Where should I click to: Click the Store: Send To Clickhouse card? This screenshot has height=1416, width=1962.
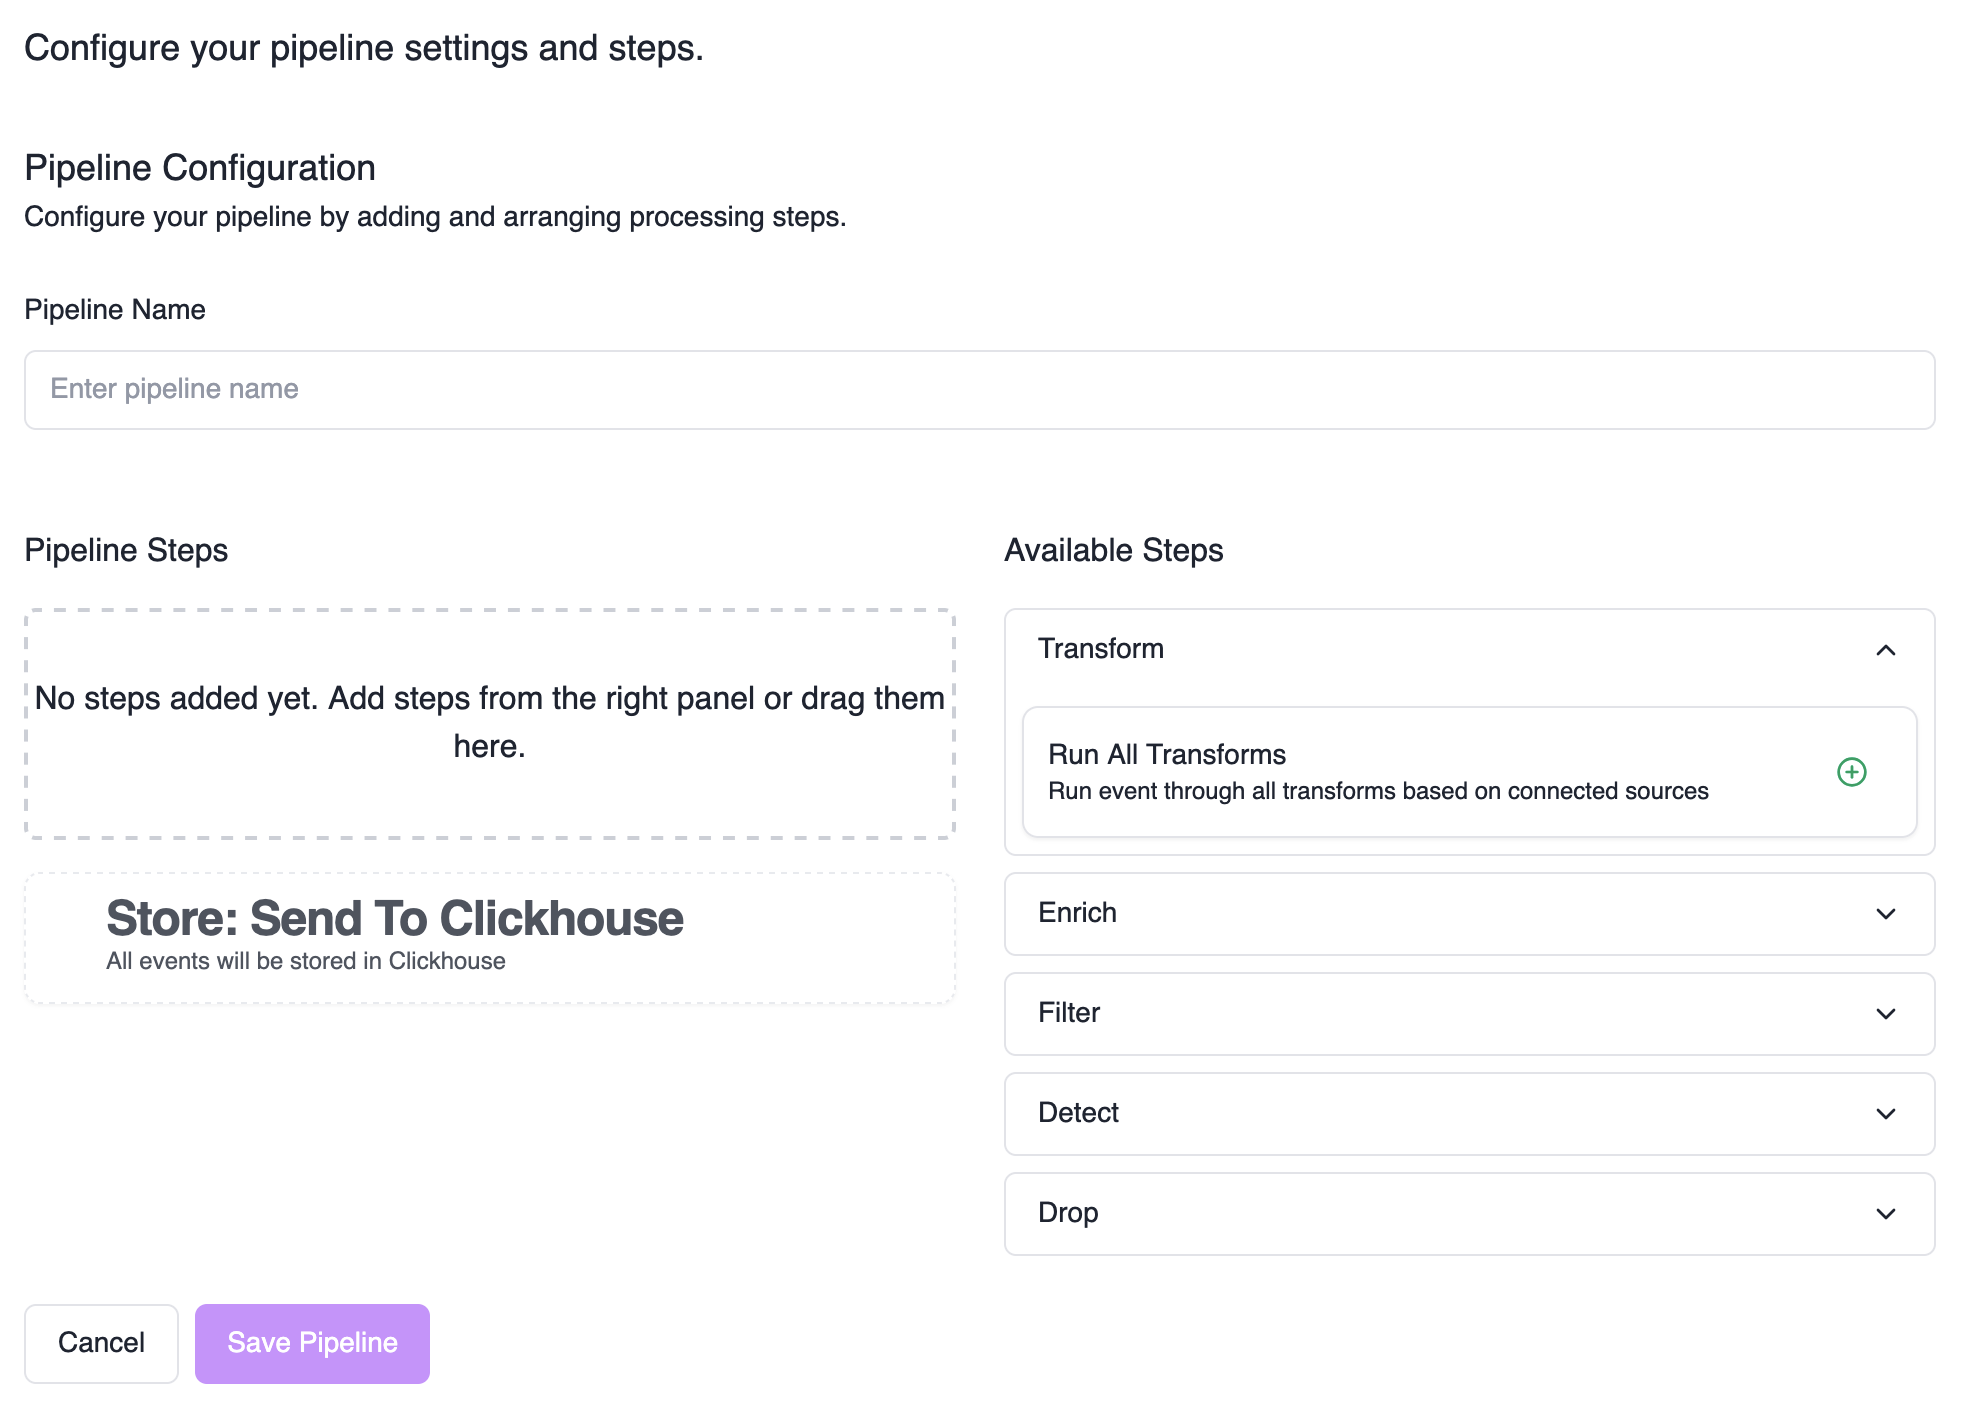pos(489,938)
